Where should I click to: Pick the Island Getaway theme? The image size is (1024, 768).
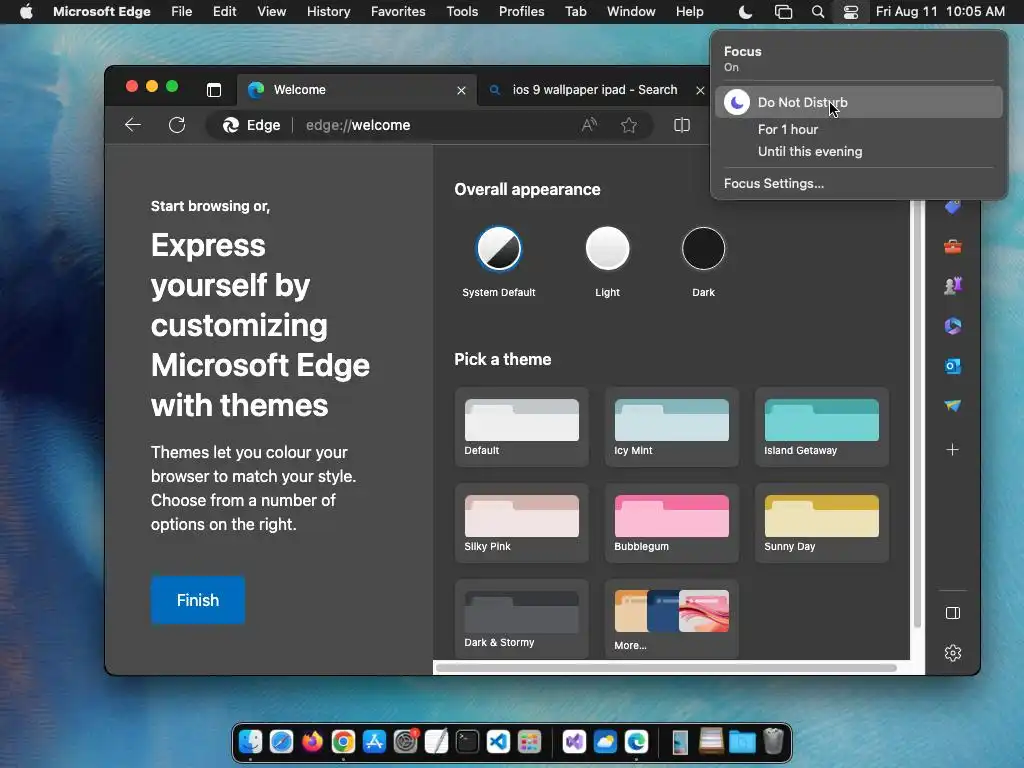click(x=822, y=427)
